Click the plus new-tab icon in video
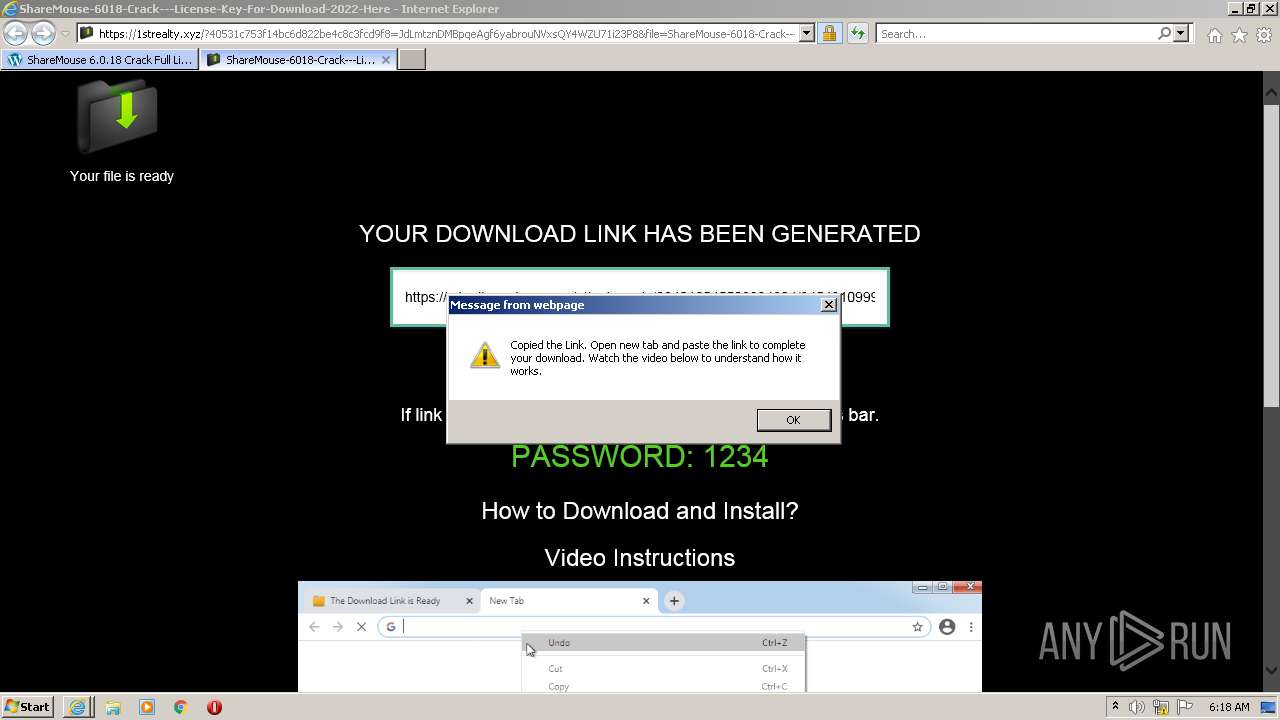 point(674,601)
